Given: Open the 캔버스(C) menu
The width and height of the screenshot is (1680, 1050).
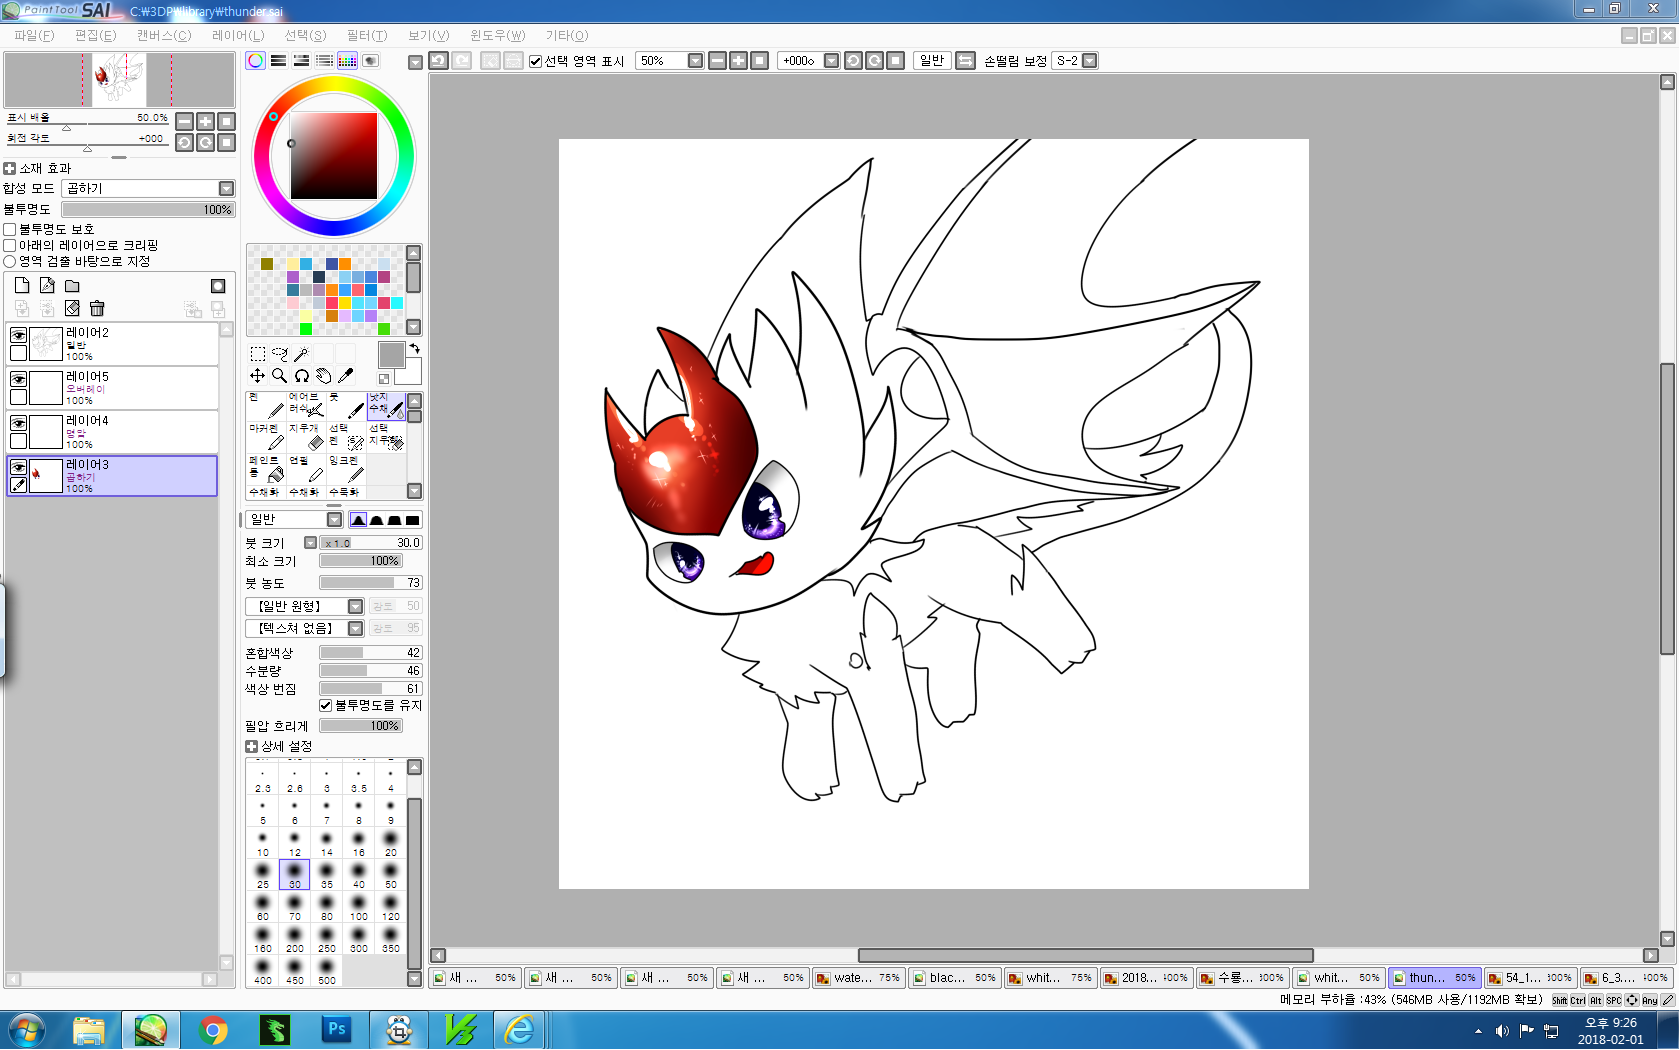Looking at the screenshot, I should [x=164, y=35].
